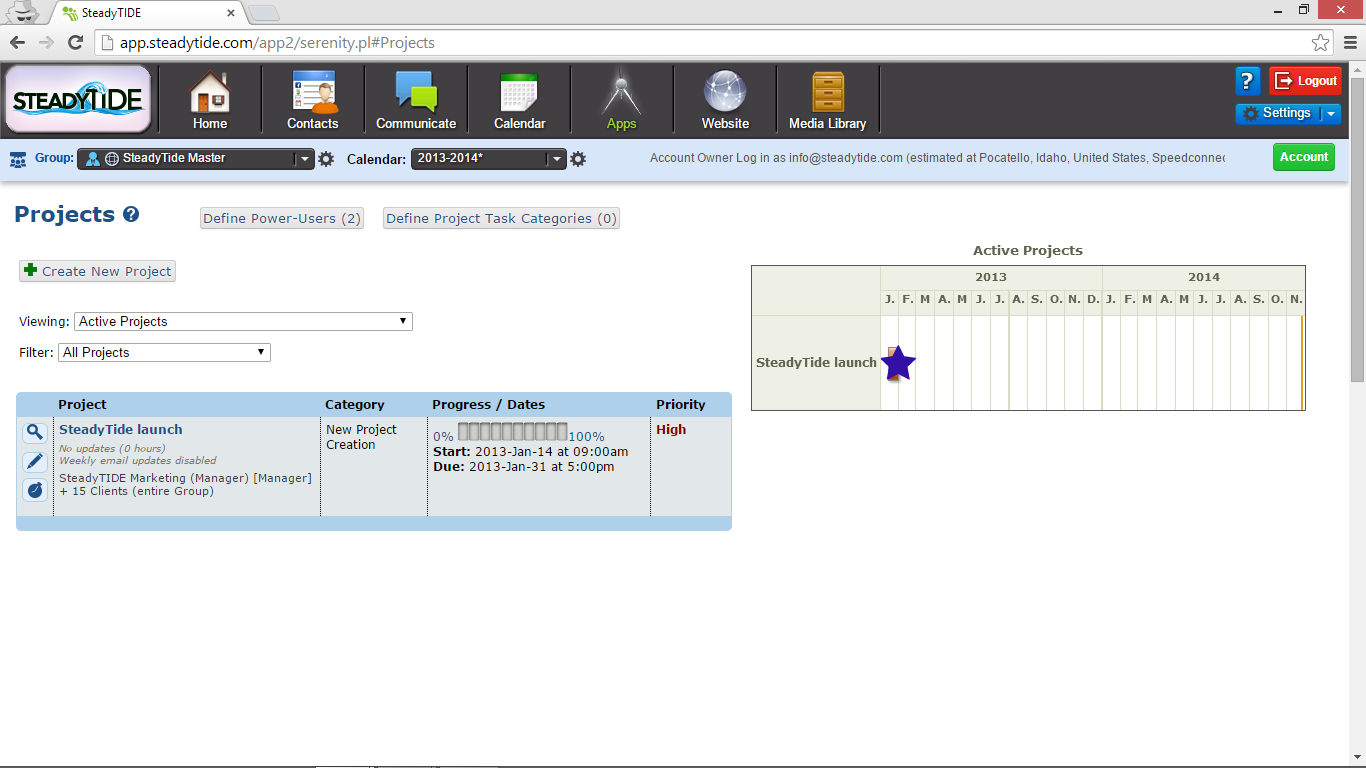This screenshot has height=768, width=1366.
Task: Click the 2014 year header in the chart
Action: pos(1204,277)
